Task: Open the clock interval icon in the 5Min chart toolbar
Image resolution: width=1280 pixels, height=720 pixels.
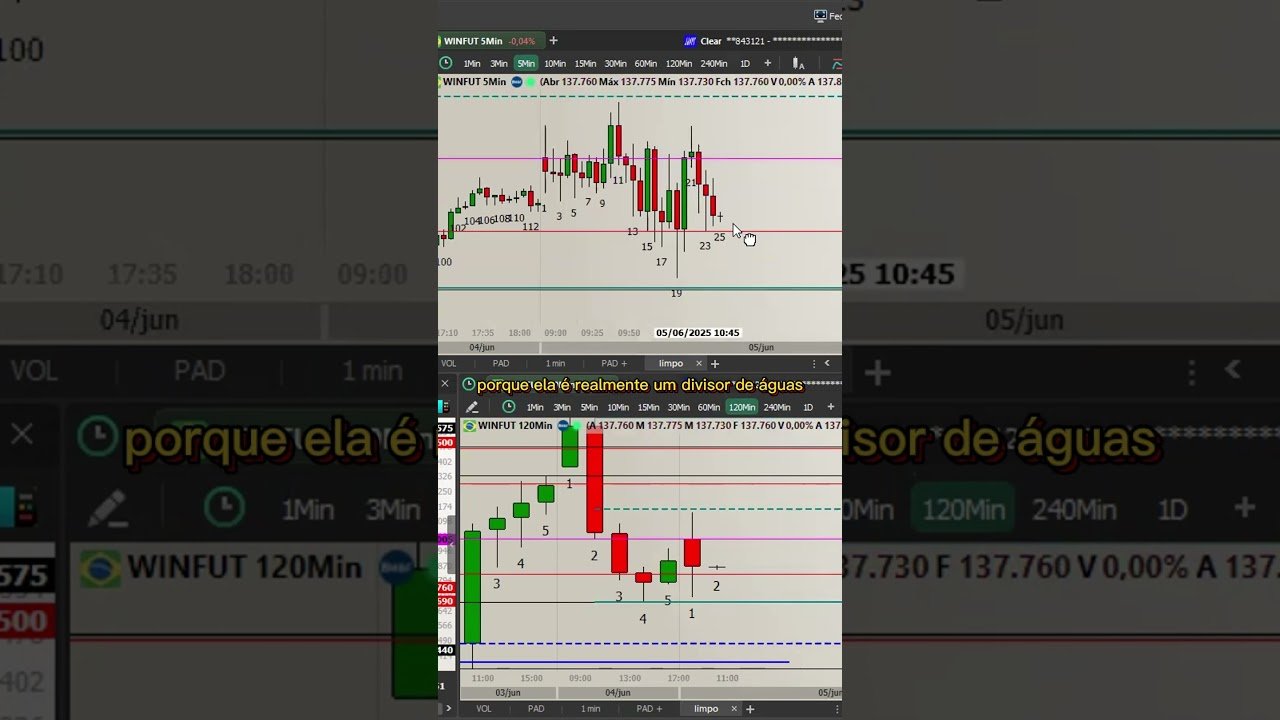Action: tap(445, 63)
